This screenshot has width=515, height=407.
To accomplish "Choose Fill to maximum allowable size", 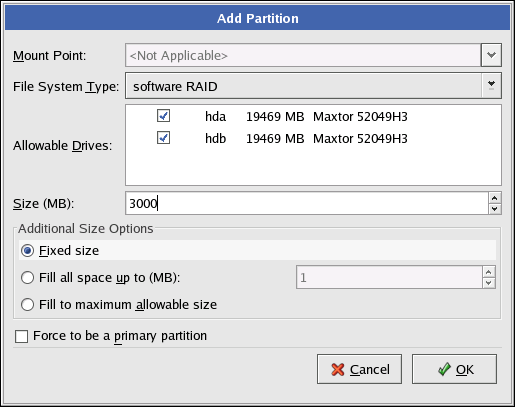I will pos(27,304).
